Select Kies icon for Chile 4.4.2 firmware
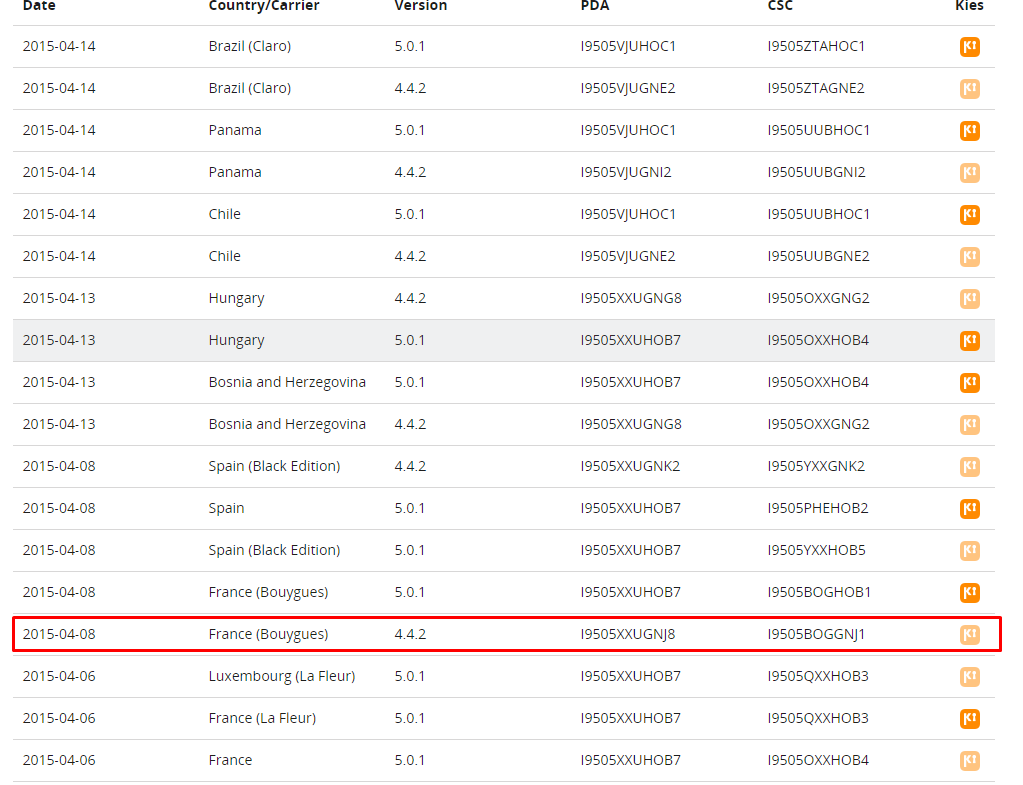Screen dimensions: 1023x785 point(970,256)
